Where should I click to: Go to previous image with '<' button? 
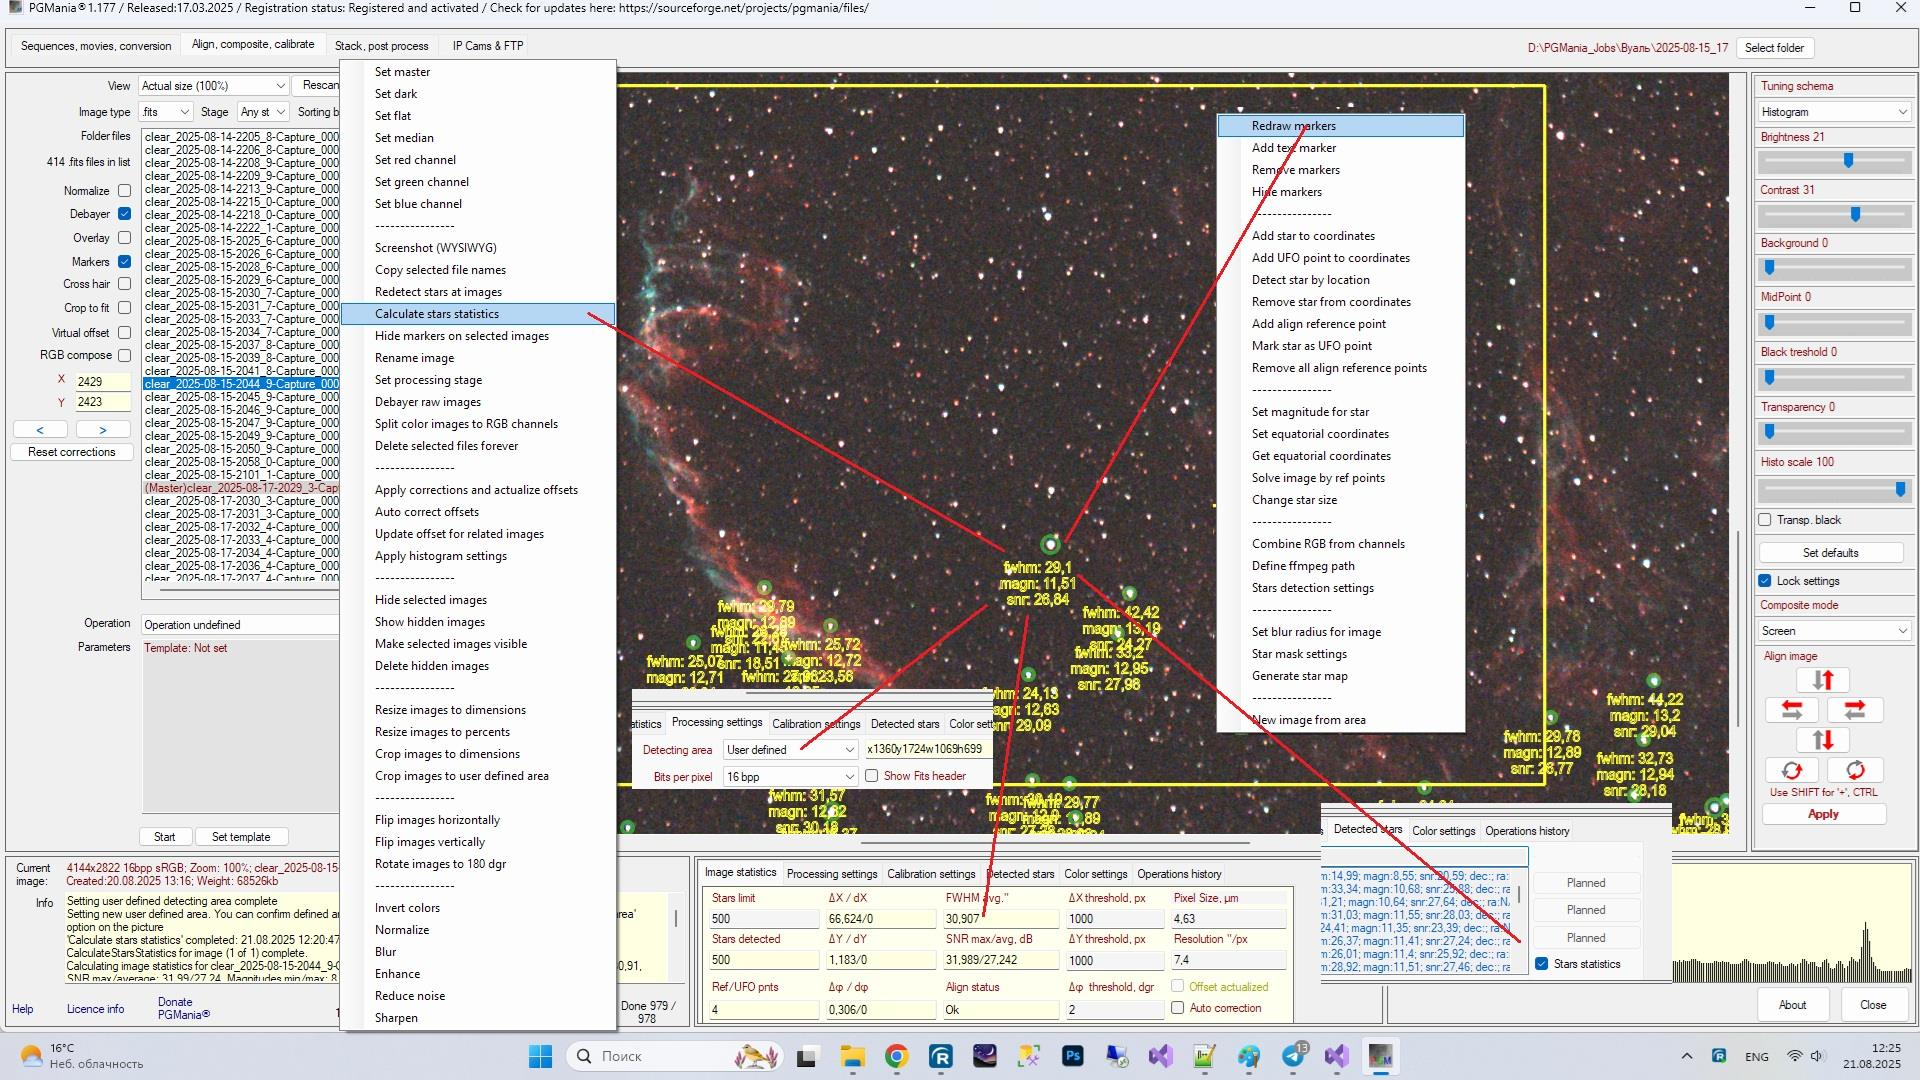point(40,430)
